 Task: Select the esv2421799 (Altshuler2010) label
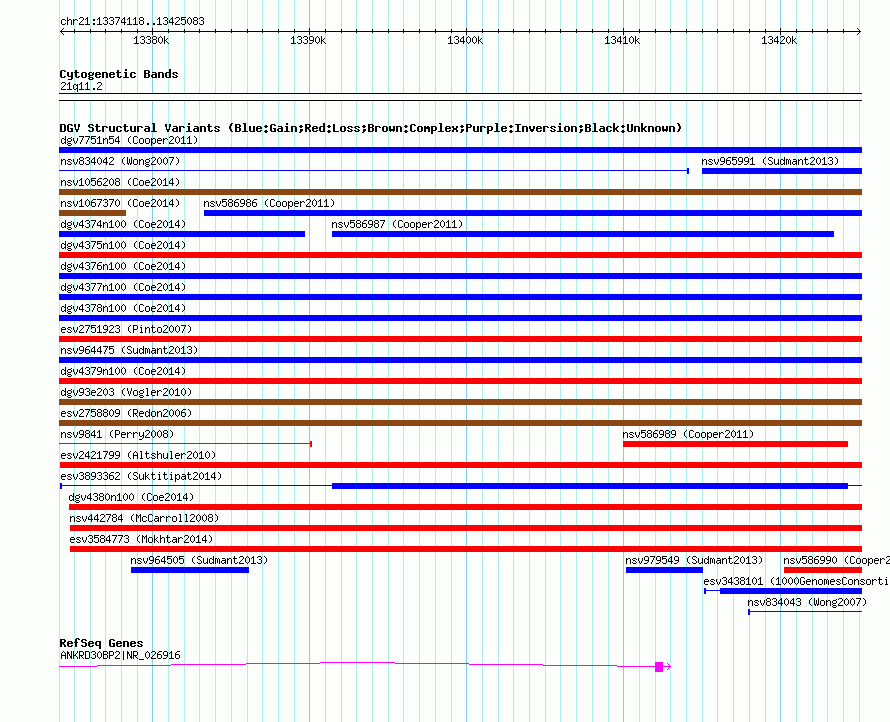(x=138, y=455)
